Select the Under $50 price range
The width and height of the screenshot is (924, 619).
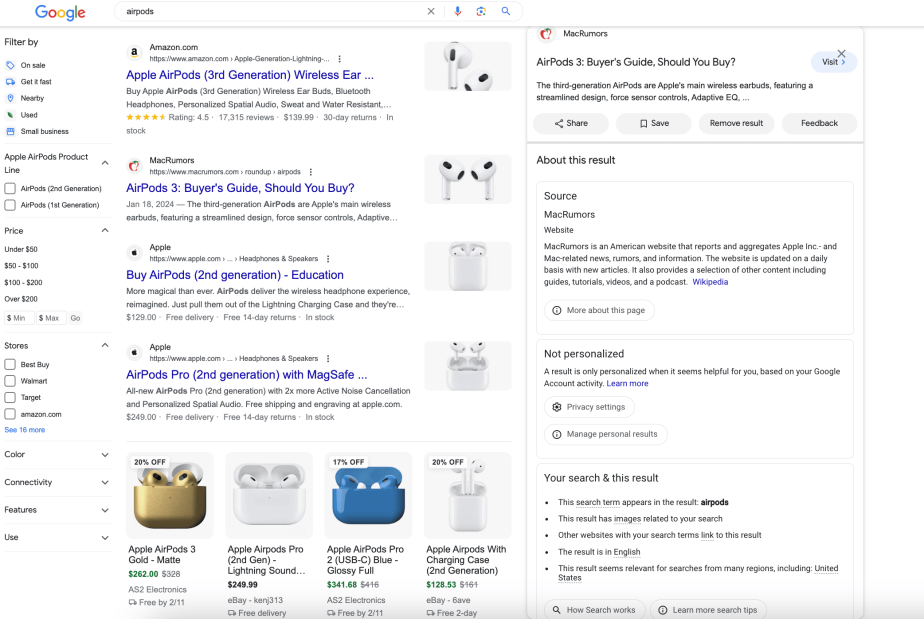[x=22, y=248]
